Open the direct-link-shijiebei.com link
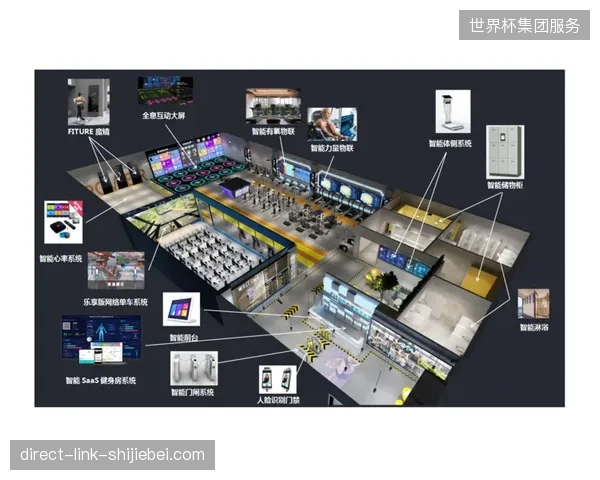Image resolution: width=600 pixels, height=480 pixels. pos(112,455)
